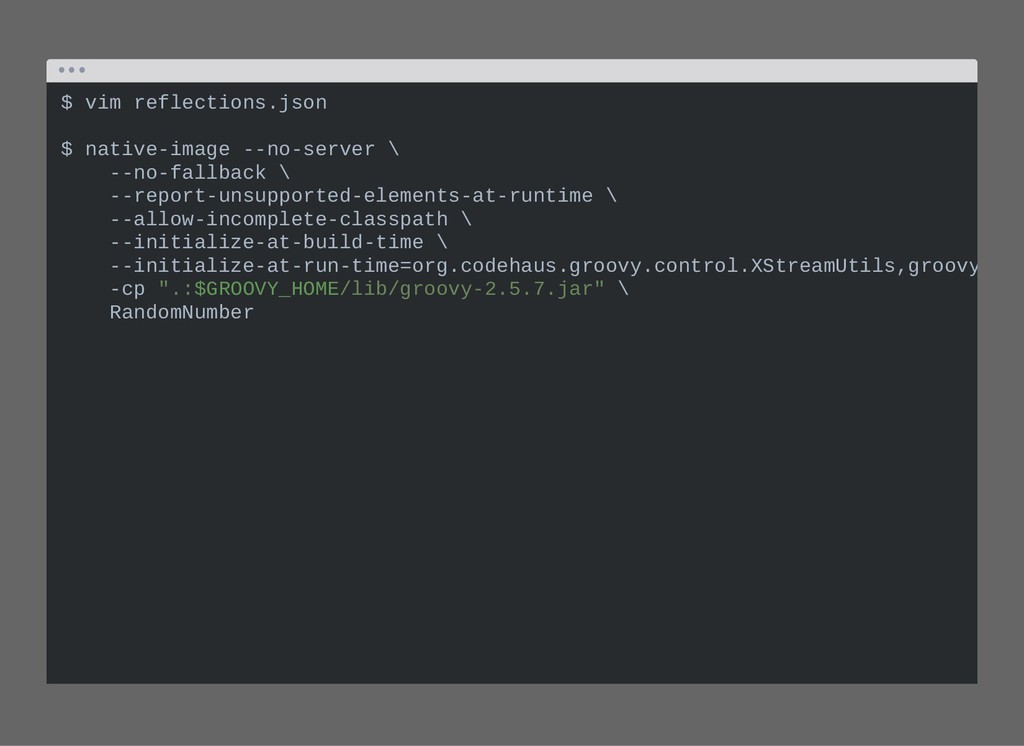Click the '--no-fallback' option text
Screen dimensions: 1024x746
tap(187, 173)
